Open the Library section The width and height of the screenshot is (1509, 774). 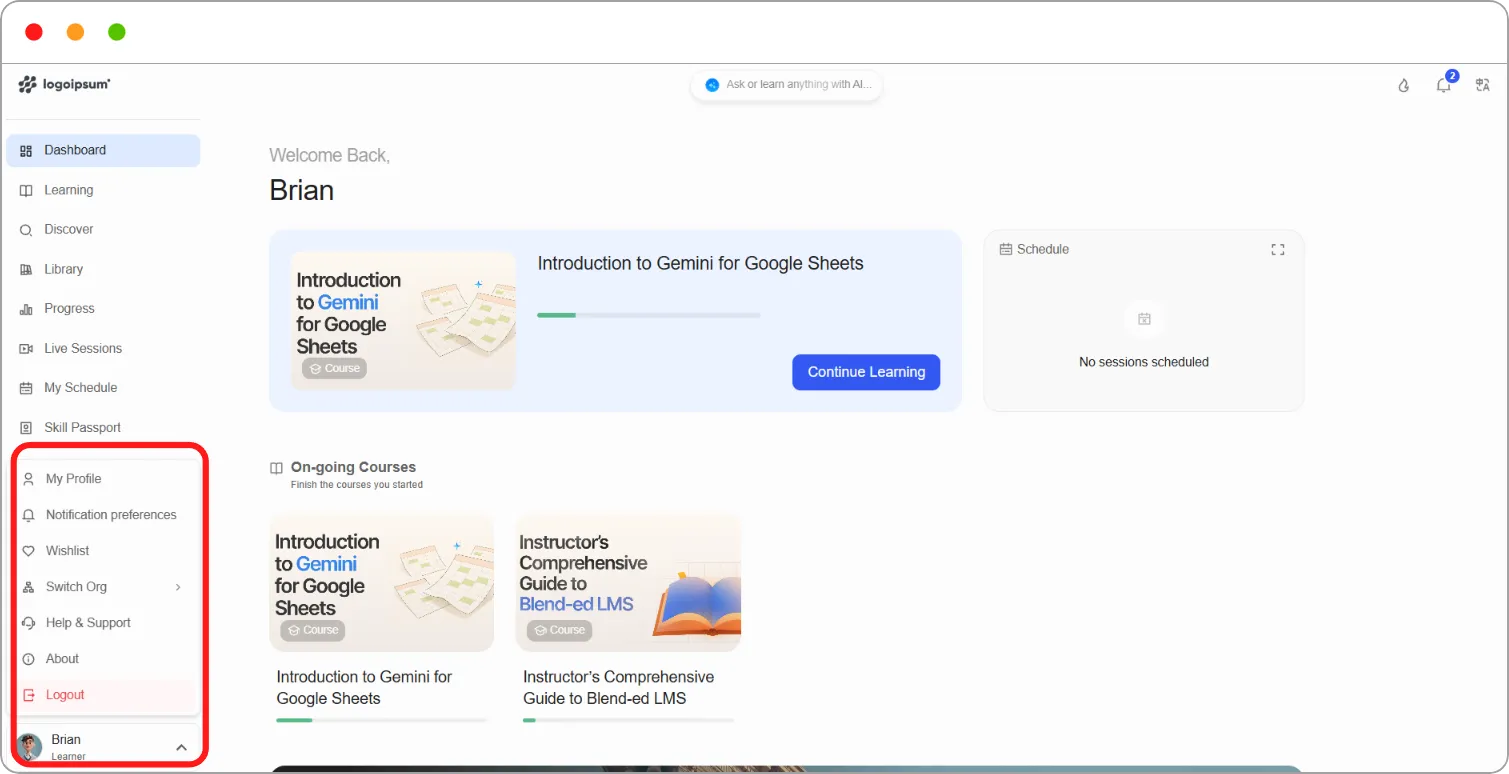tap(103, 269)
